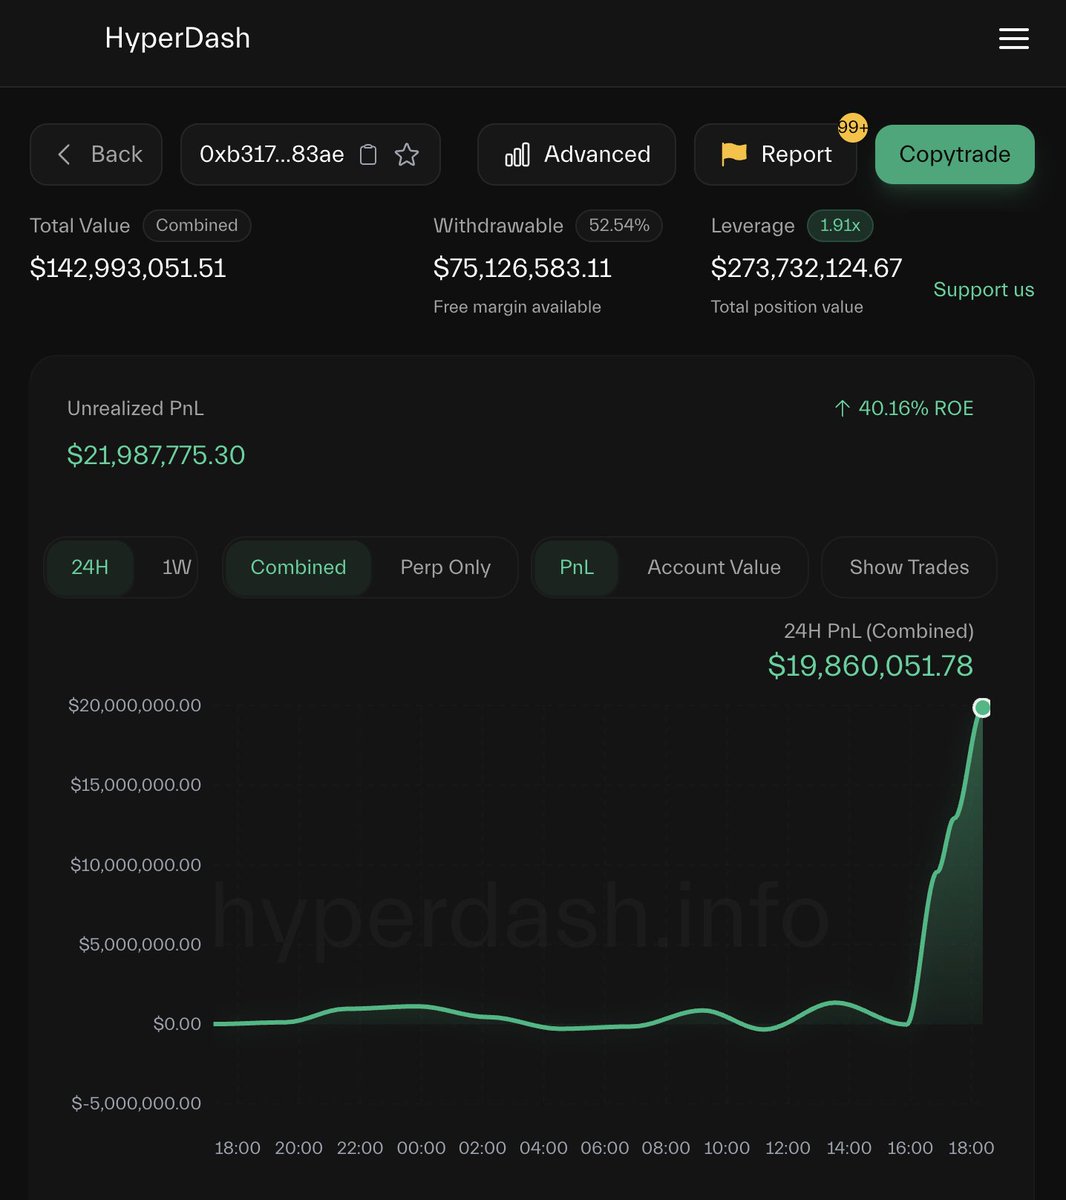Click the 99+ notification badge
1066x1200 pixels.
pyautogui.click(x=853, y=128)
